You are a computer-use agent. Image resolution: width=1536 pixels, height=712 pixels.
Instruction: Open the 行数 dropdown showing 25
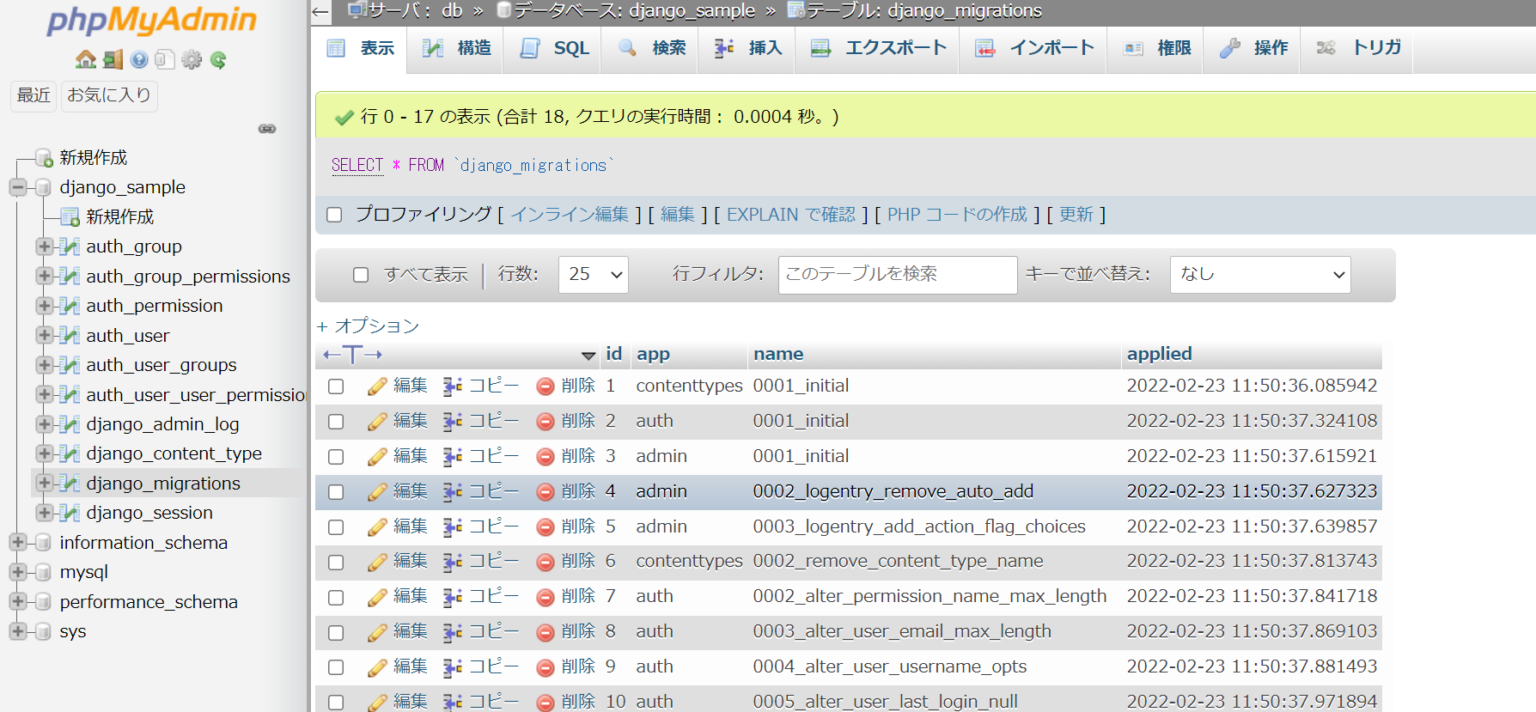point(593,274)
